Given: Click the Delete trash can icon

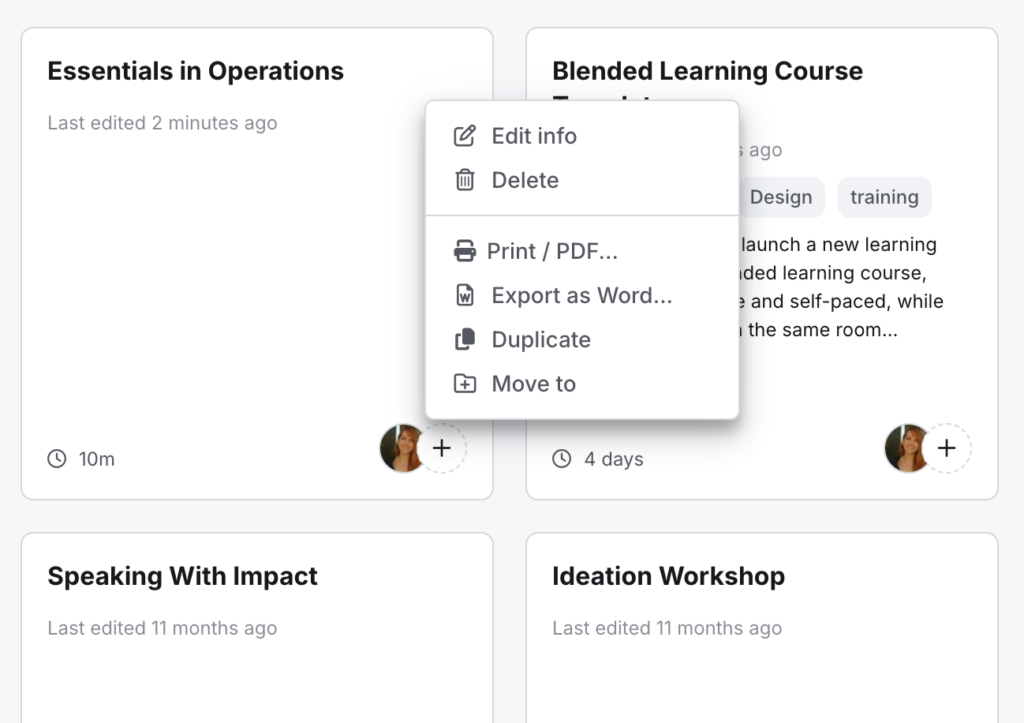Looking at the screenshot, I should pos(464,180).
